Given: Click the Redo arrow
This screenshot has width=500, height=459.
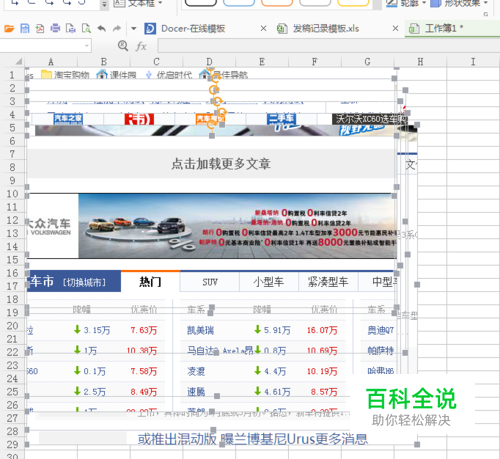Looking at the screenshot, I should pos(117,29).
